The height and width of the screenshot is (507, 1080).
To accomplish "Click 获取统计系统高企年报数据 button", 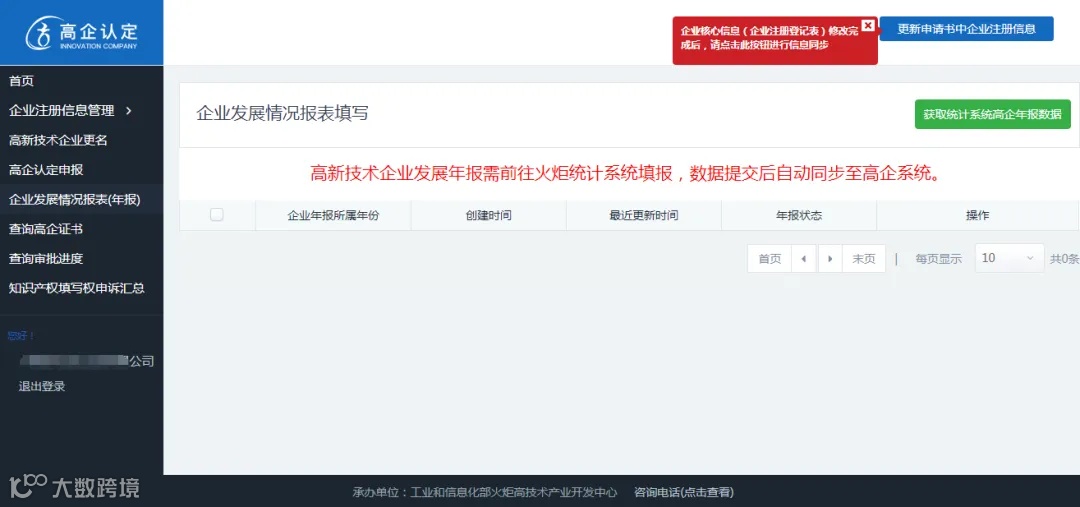I will coord(993,114).
